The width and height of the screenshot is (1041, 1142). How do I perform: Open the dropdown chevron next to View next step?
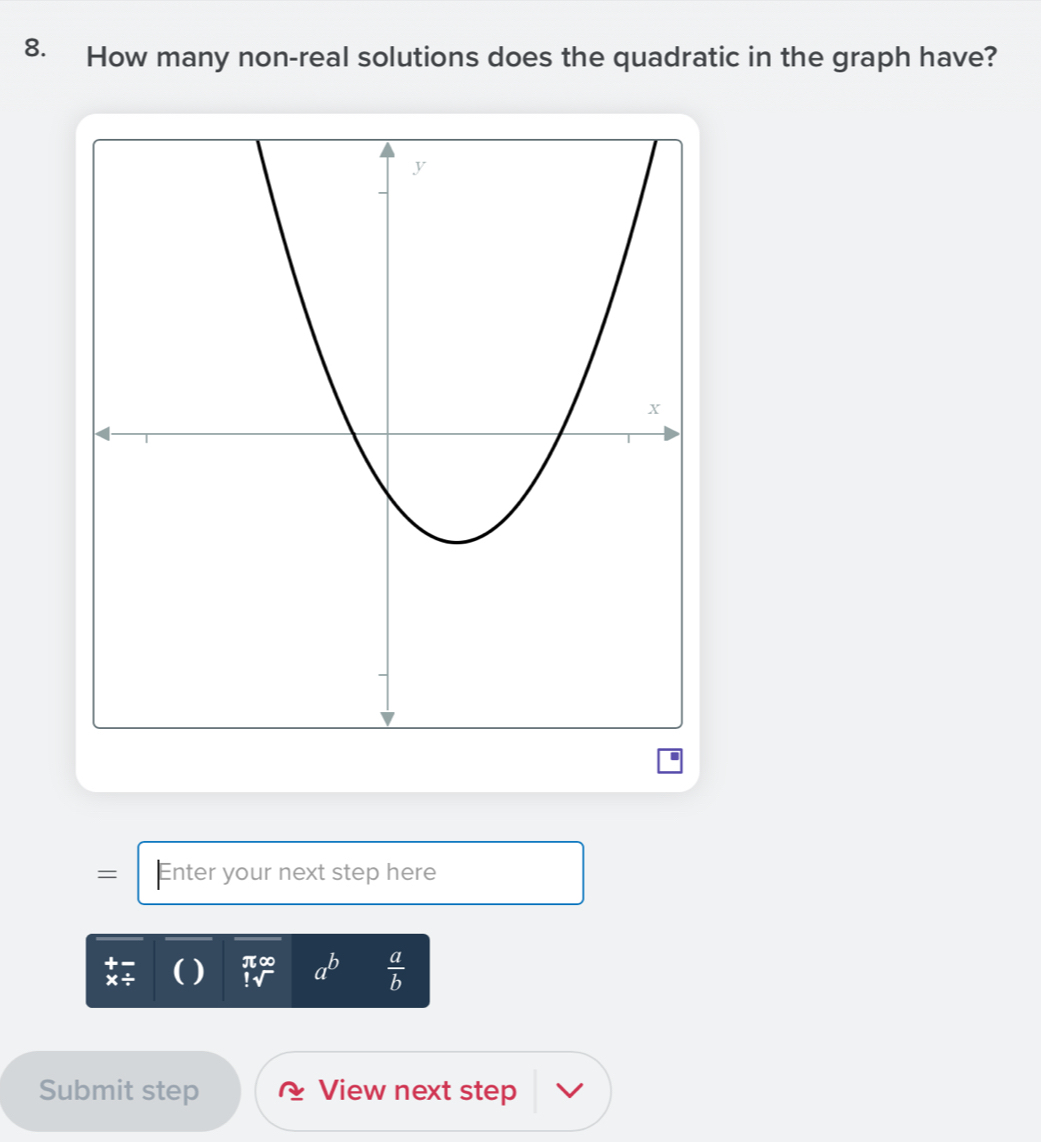pyautogui.click(x=572, y=1091)
